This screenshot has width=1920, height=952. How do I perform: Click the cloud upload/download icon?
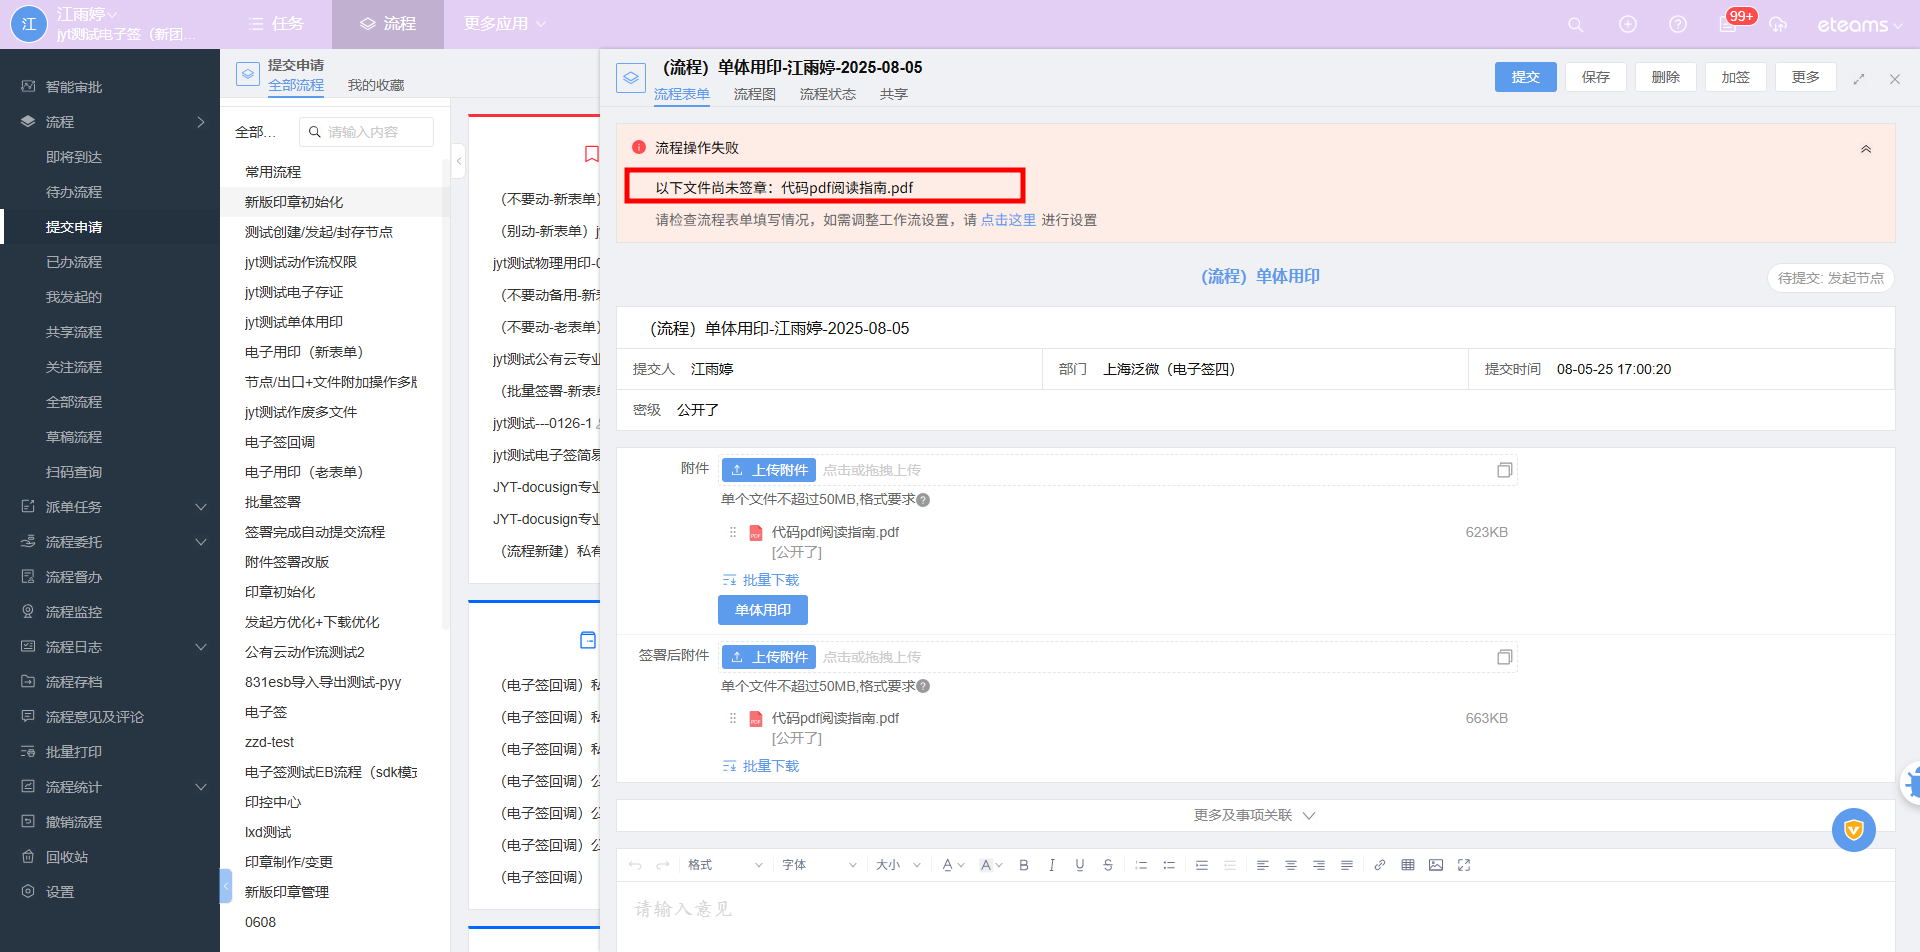coord(1777,25)
